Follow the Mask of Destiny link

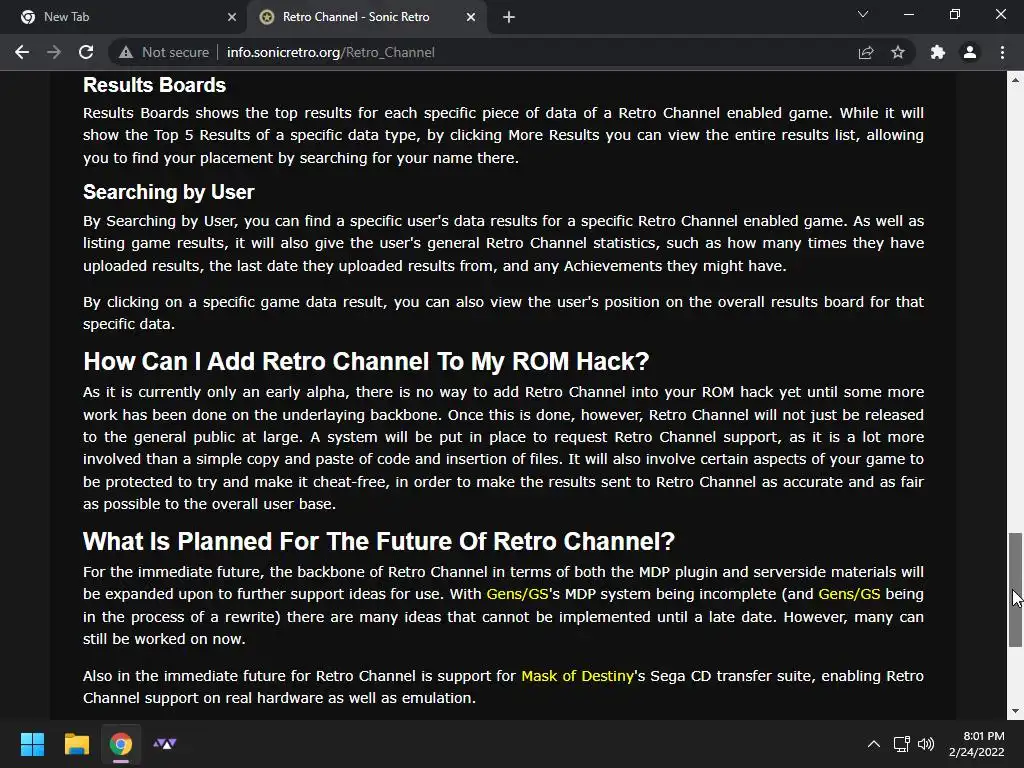577,676
